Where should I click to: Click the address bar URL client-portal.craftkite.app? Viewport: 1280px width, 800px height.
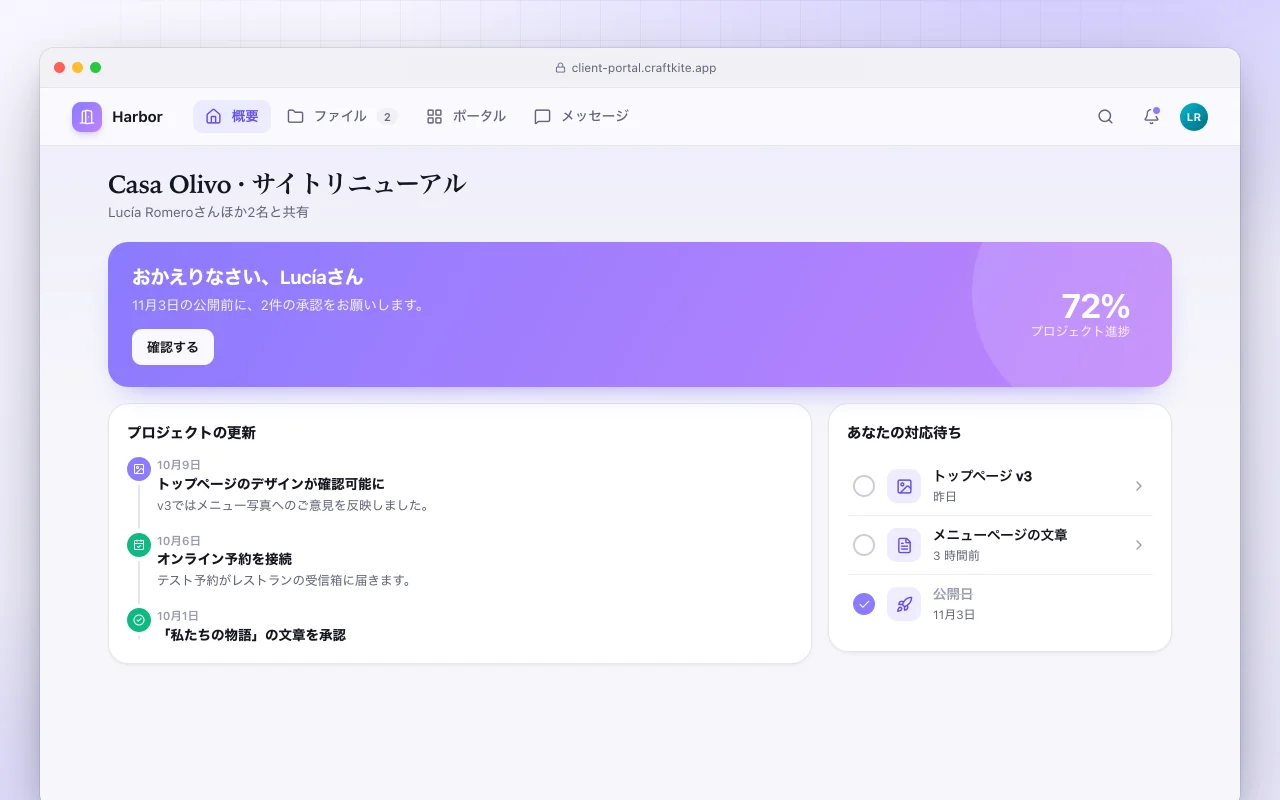click(644, 68)
